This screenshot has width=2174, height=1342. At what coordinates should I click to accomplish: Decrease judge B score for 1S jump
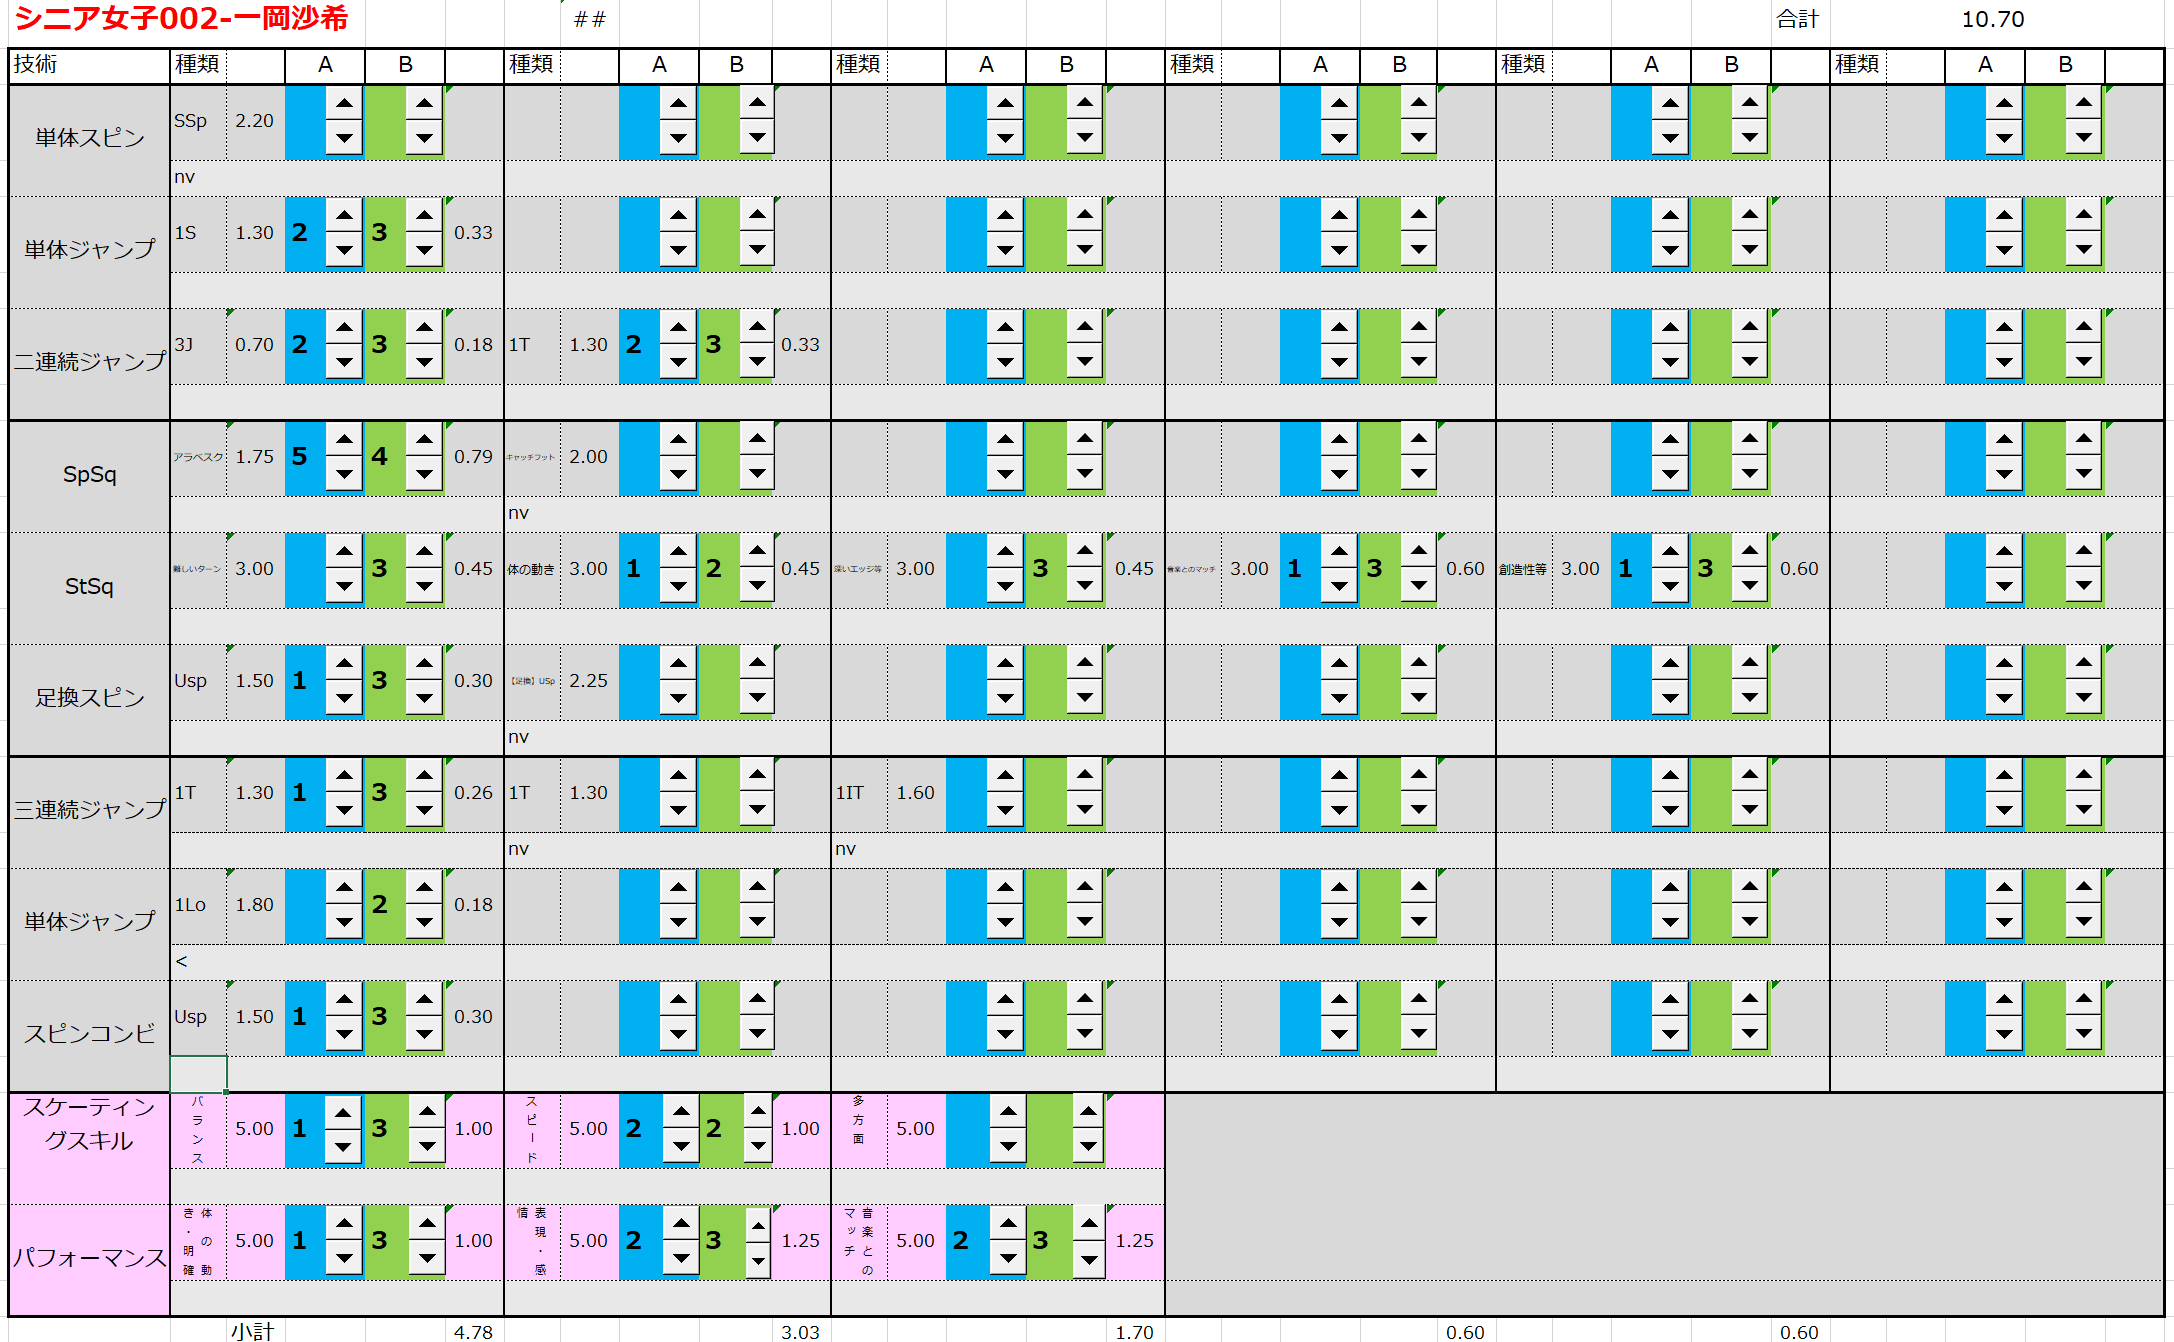pos(424,250)
